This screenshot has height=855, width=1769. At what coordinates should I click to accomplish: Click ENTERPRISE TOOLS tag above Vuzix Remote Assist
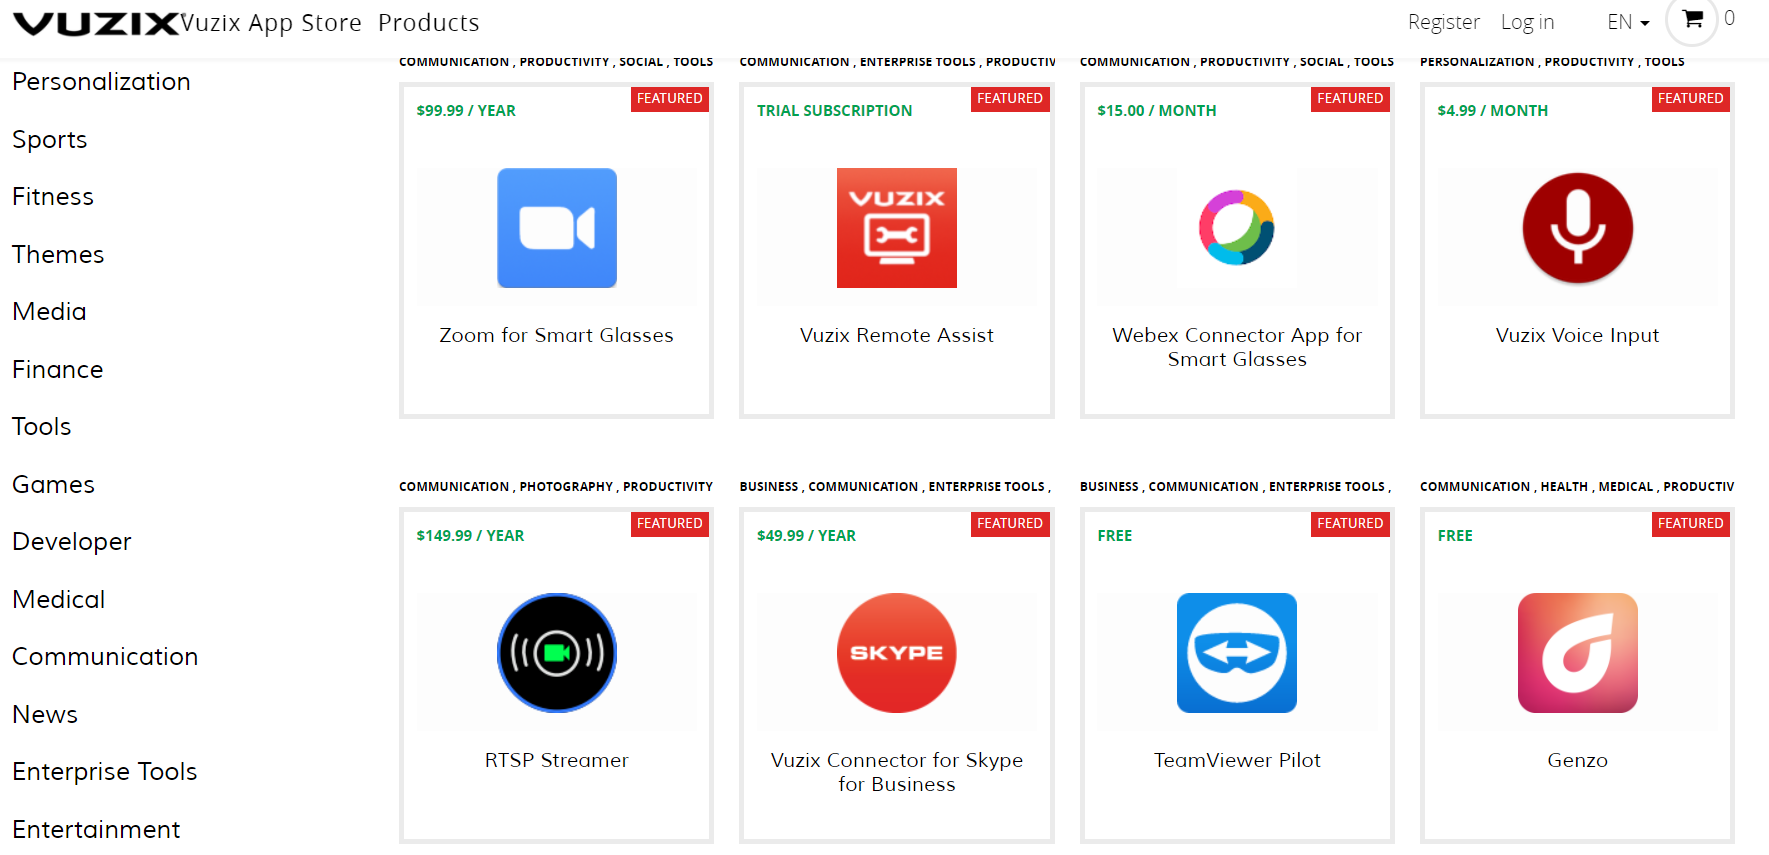tap(918, 62)
